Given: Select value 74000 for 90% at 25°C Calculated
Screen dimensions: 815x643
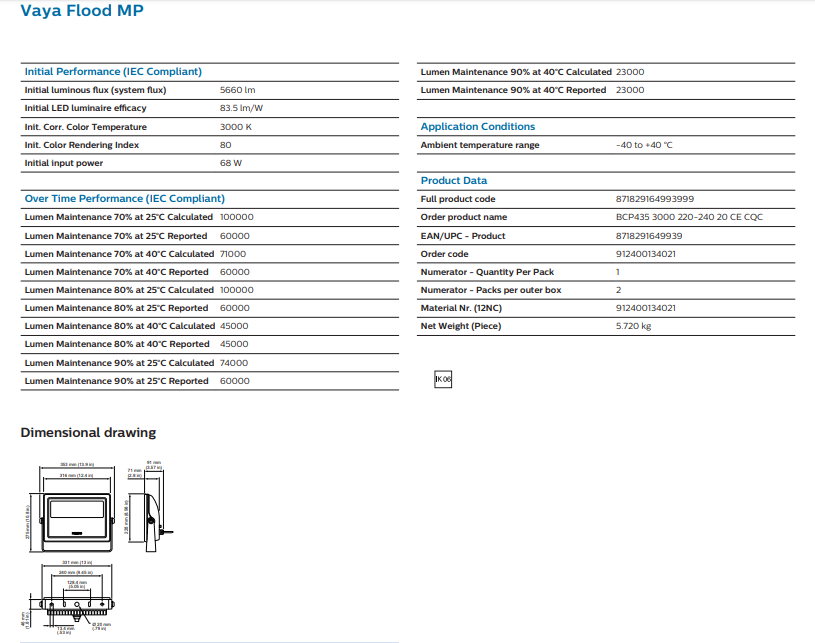Looking at the screenshot, I should coord(234,363).
